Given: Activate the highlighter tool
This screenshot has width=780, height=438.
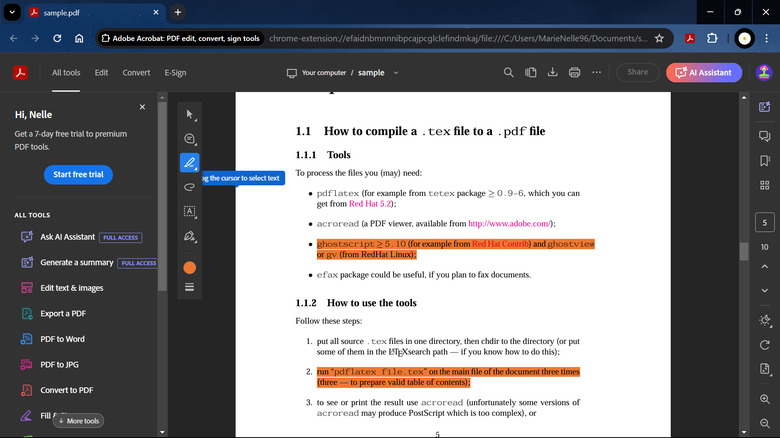Looking at the screenshot, I should point(189,163).
